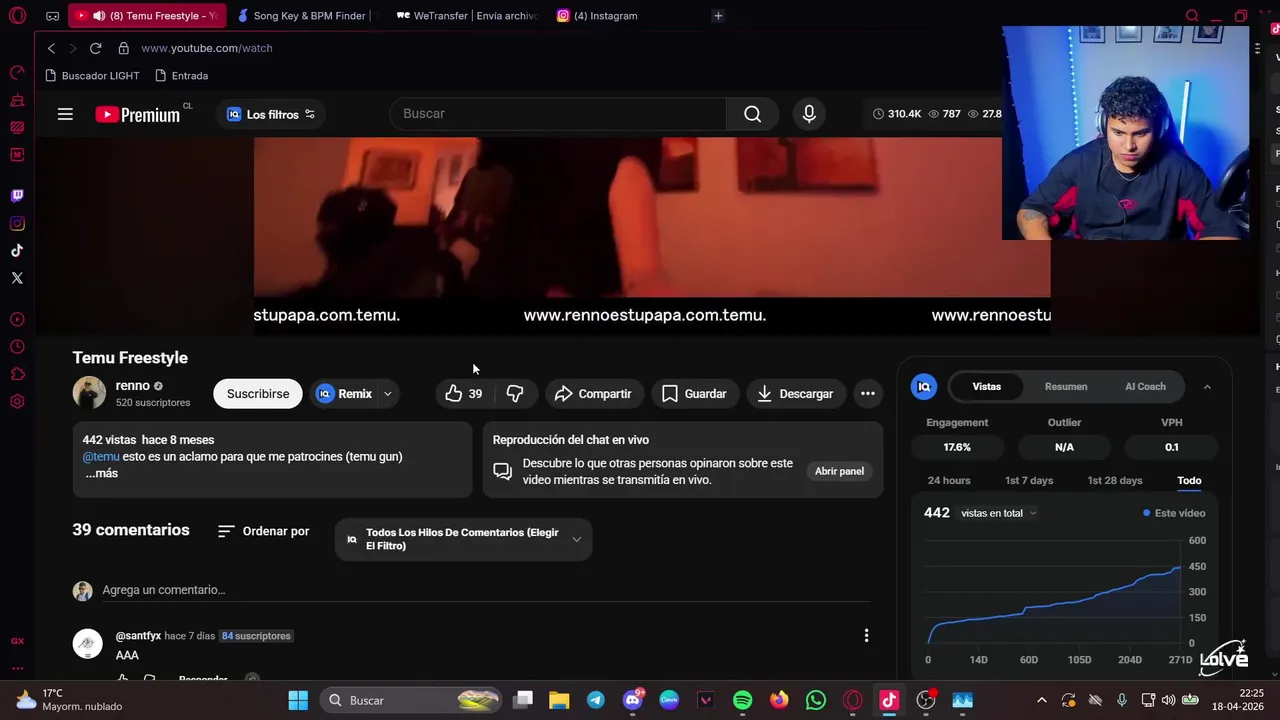The image size is (1280, 720).
Task: Open YouTube hamburger guide menu
Action: [65, 114]
